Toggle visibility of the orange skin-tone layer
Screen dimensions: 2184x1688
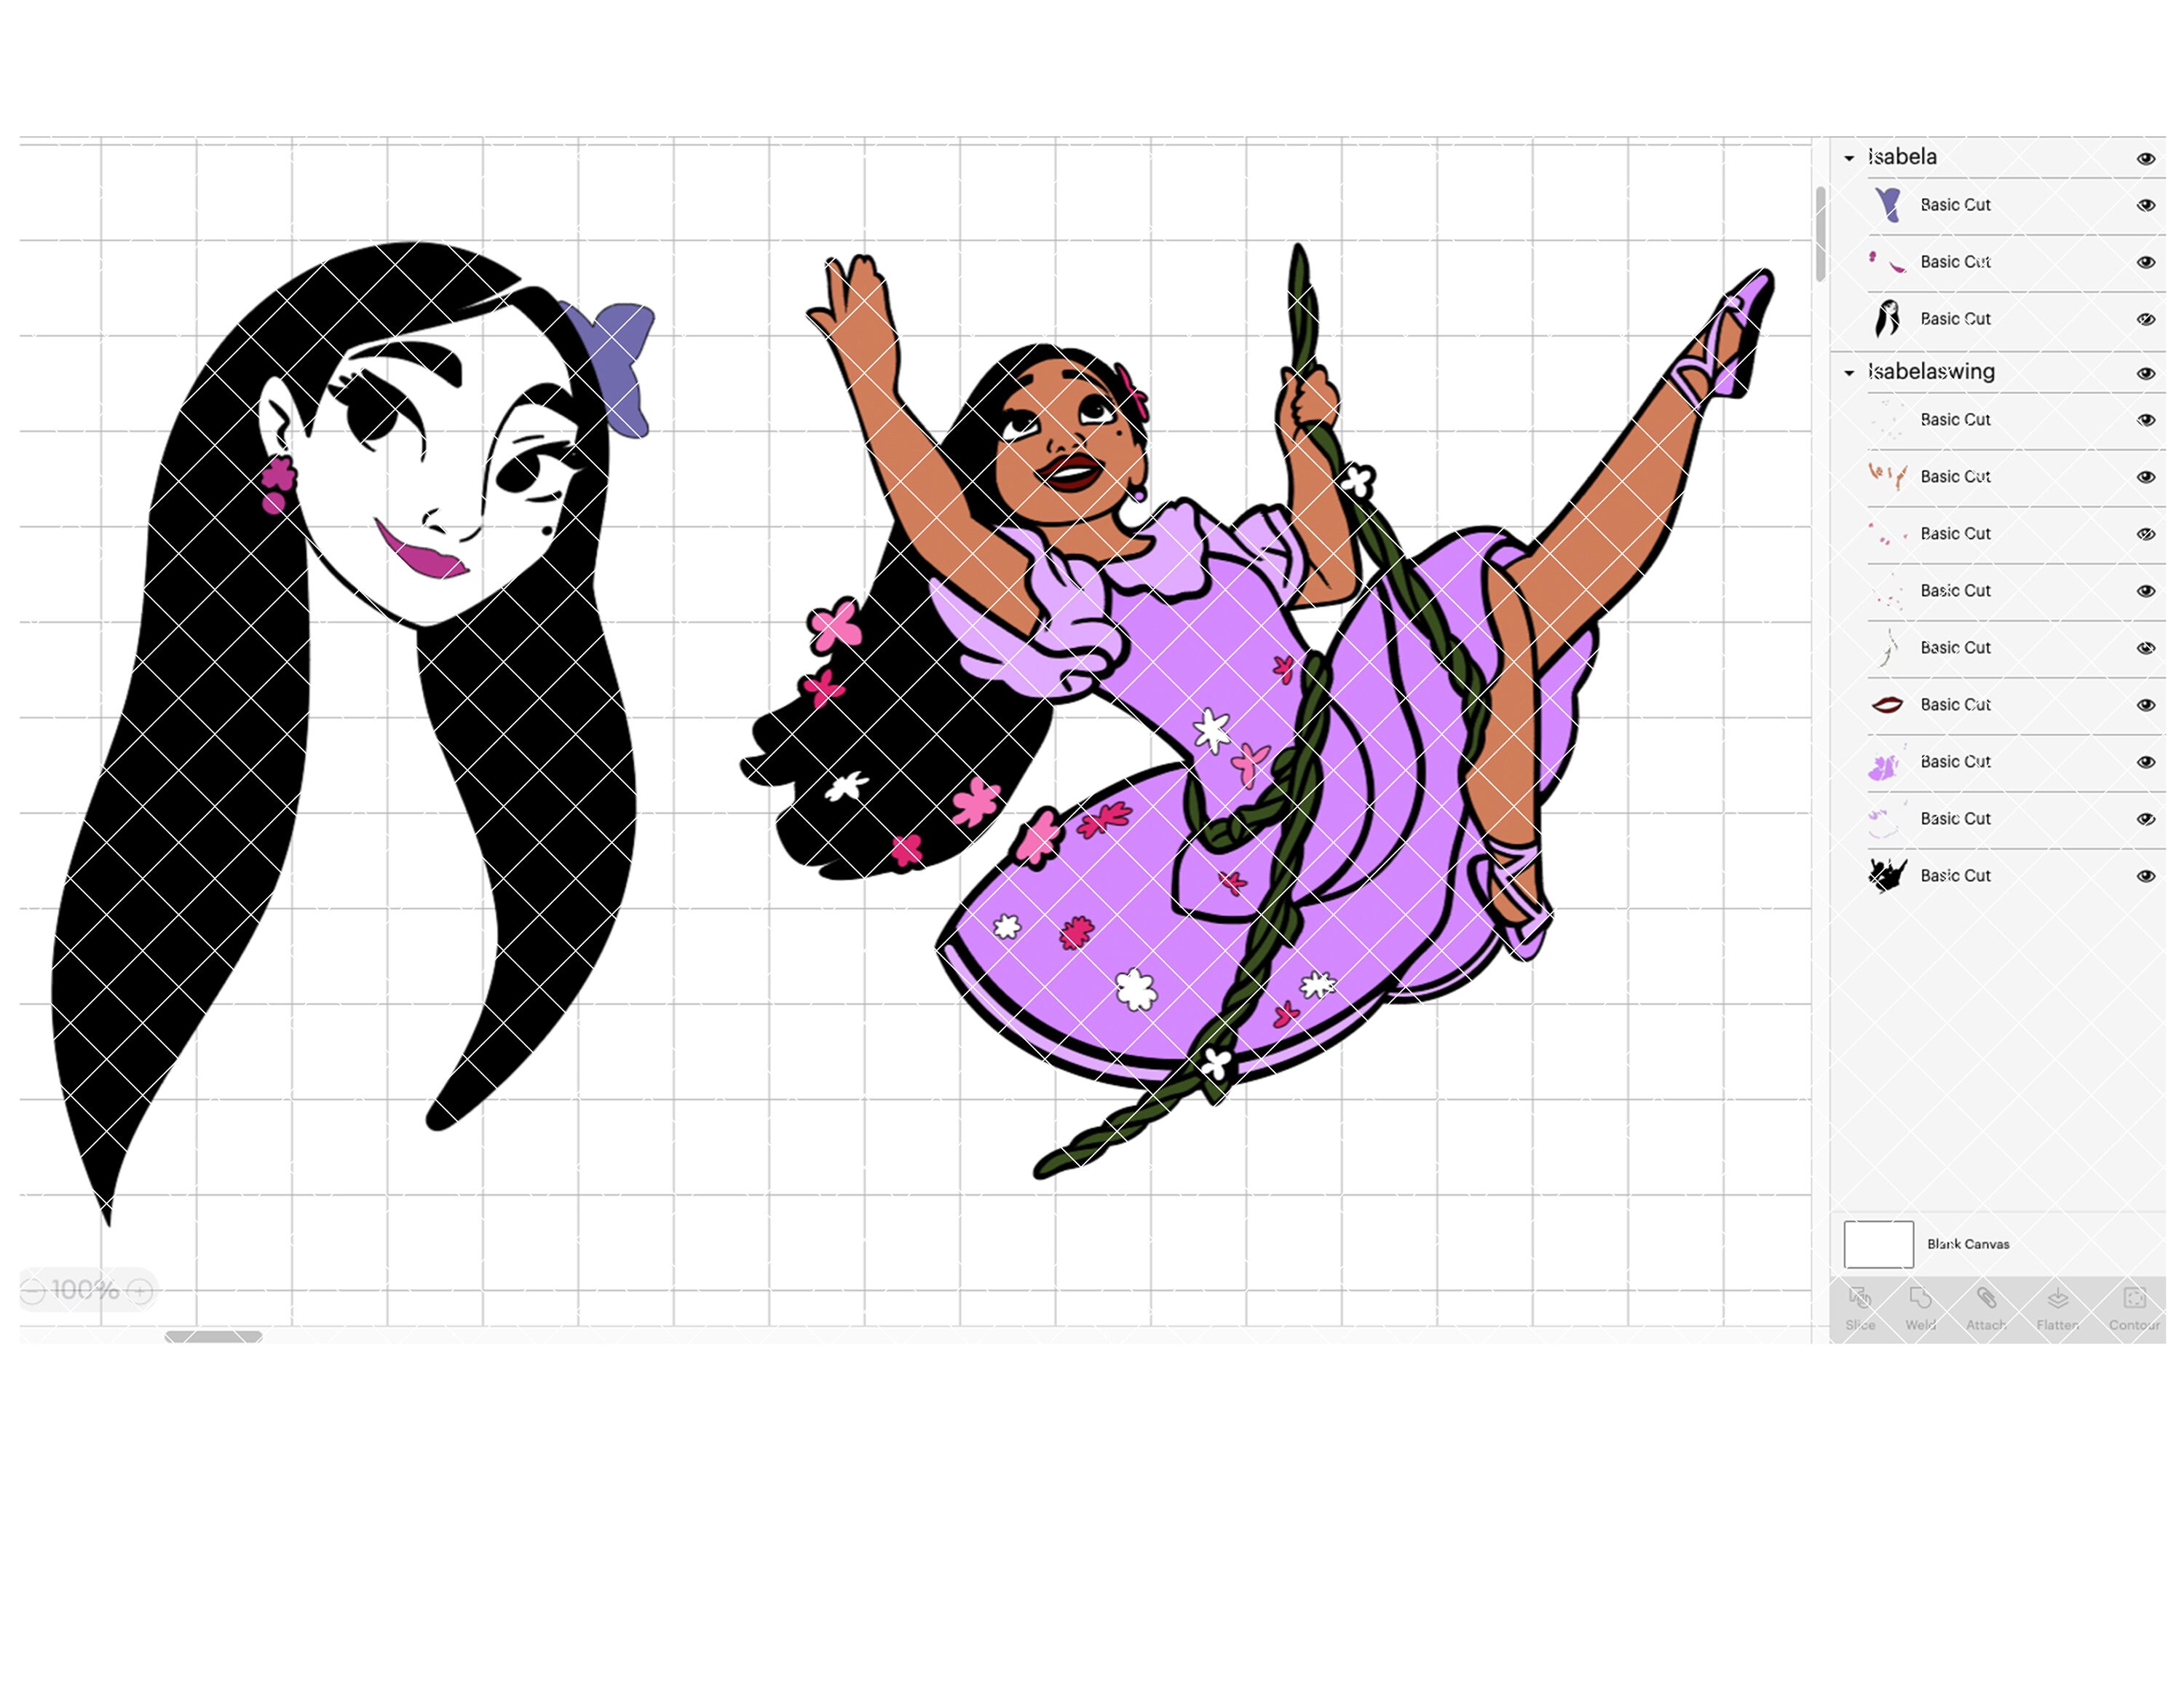[2145, 476]
